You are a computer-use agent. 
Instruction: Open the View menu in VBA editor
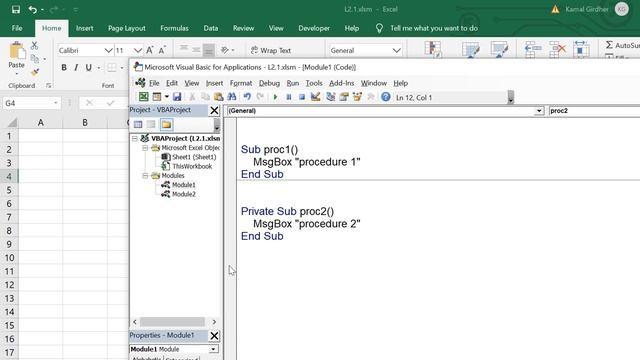click(x=191, y=83)
